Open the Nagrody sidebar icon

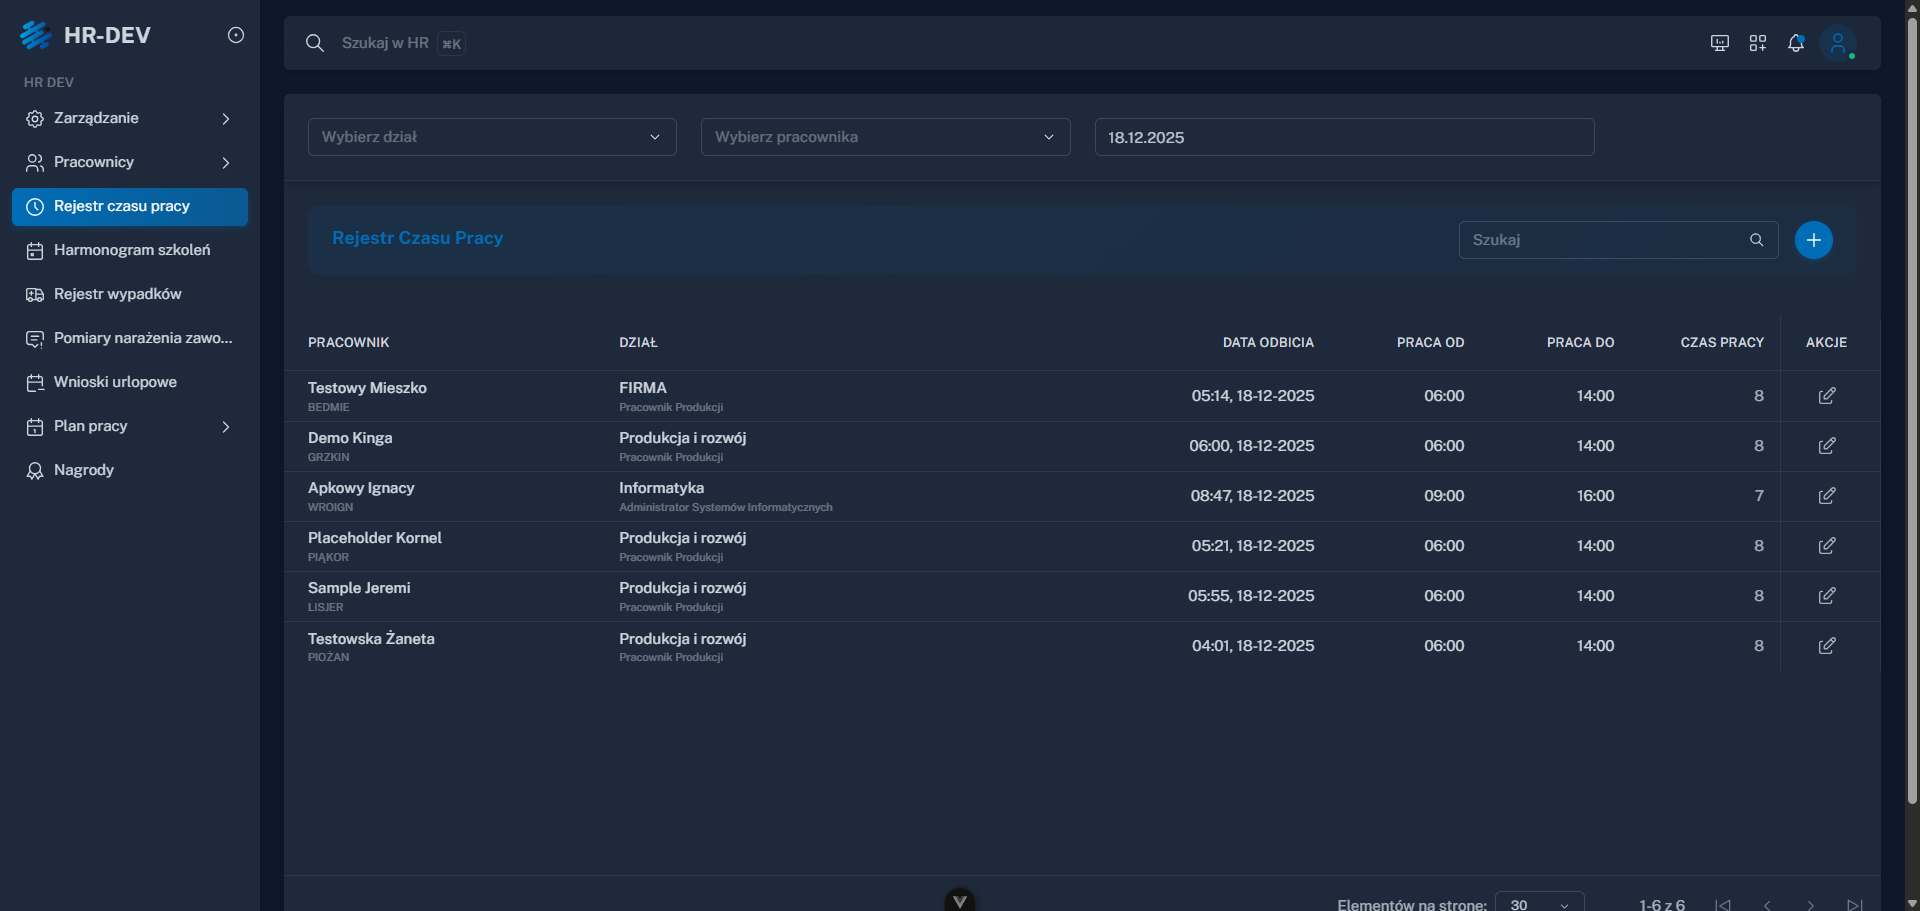click(35, 470)
